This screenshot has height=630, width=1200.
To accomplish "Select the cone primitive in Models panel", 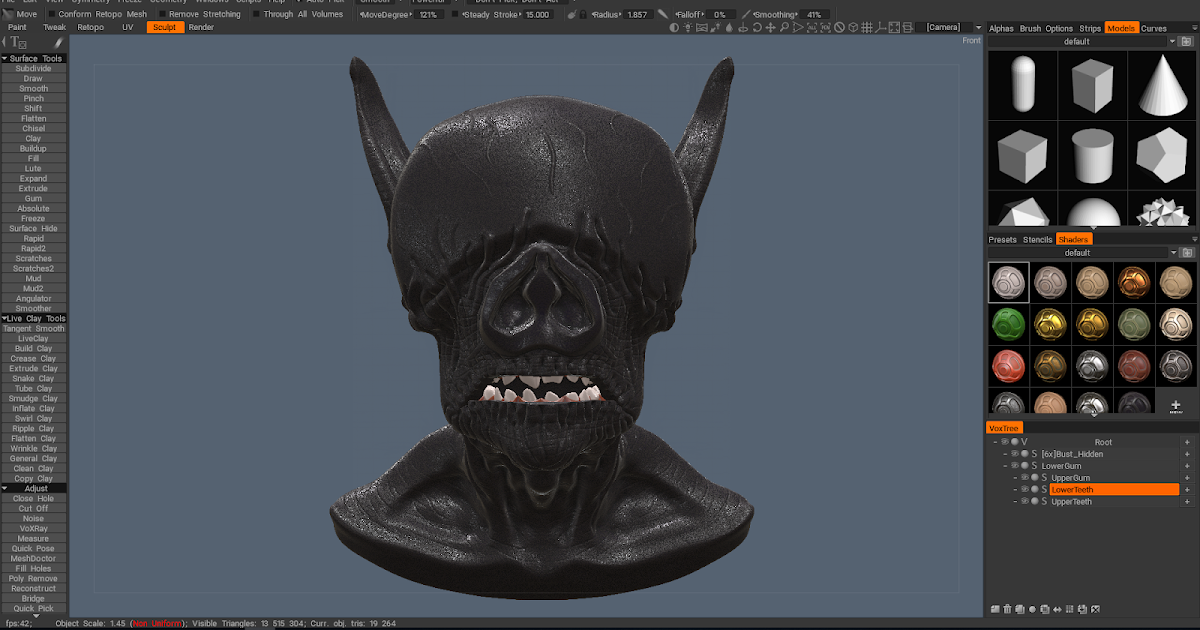I will click(1160, 86).
